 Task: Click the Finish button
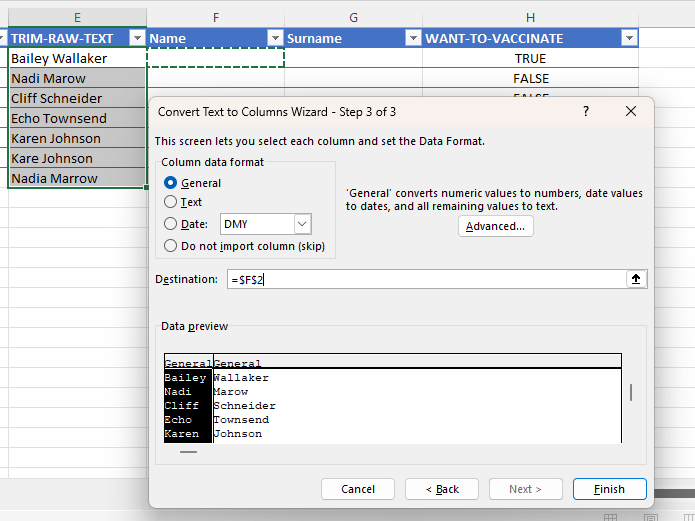pyautogui.click(x=609, y=489)
